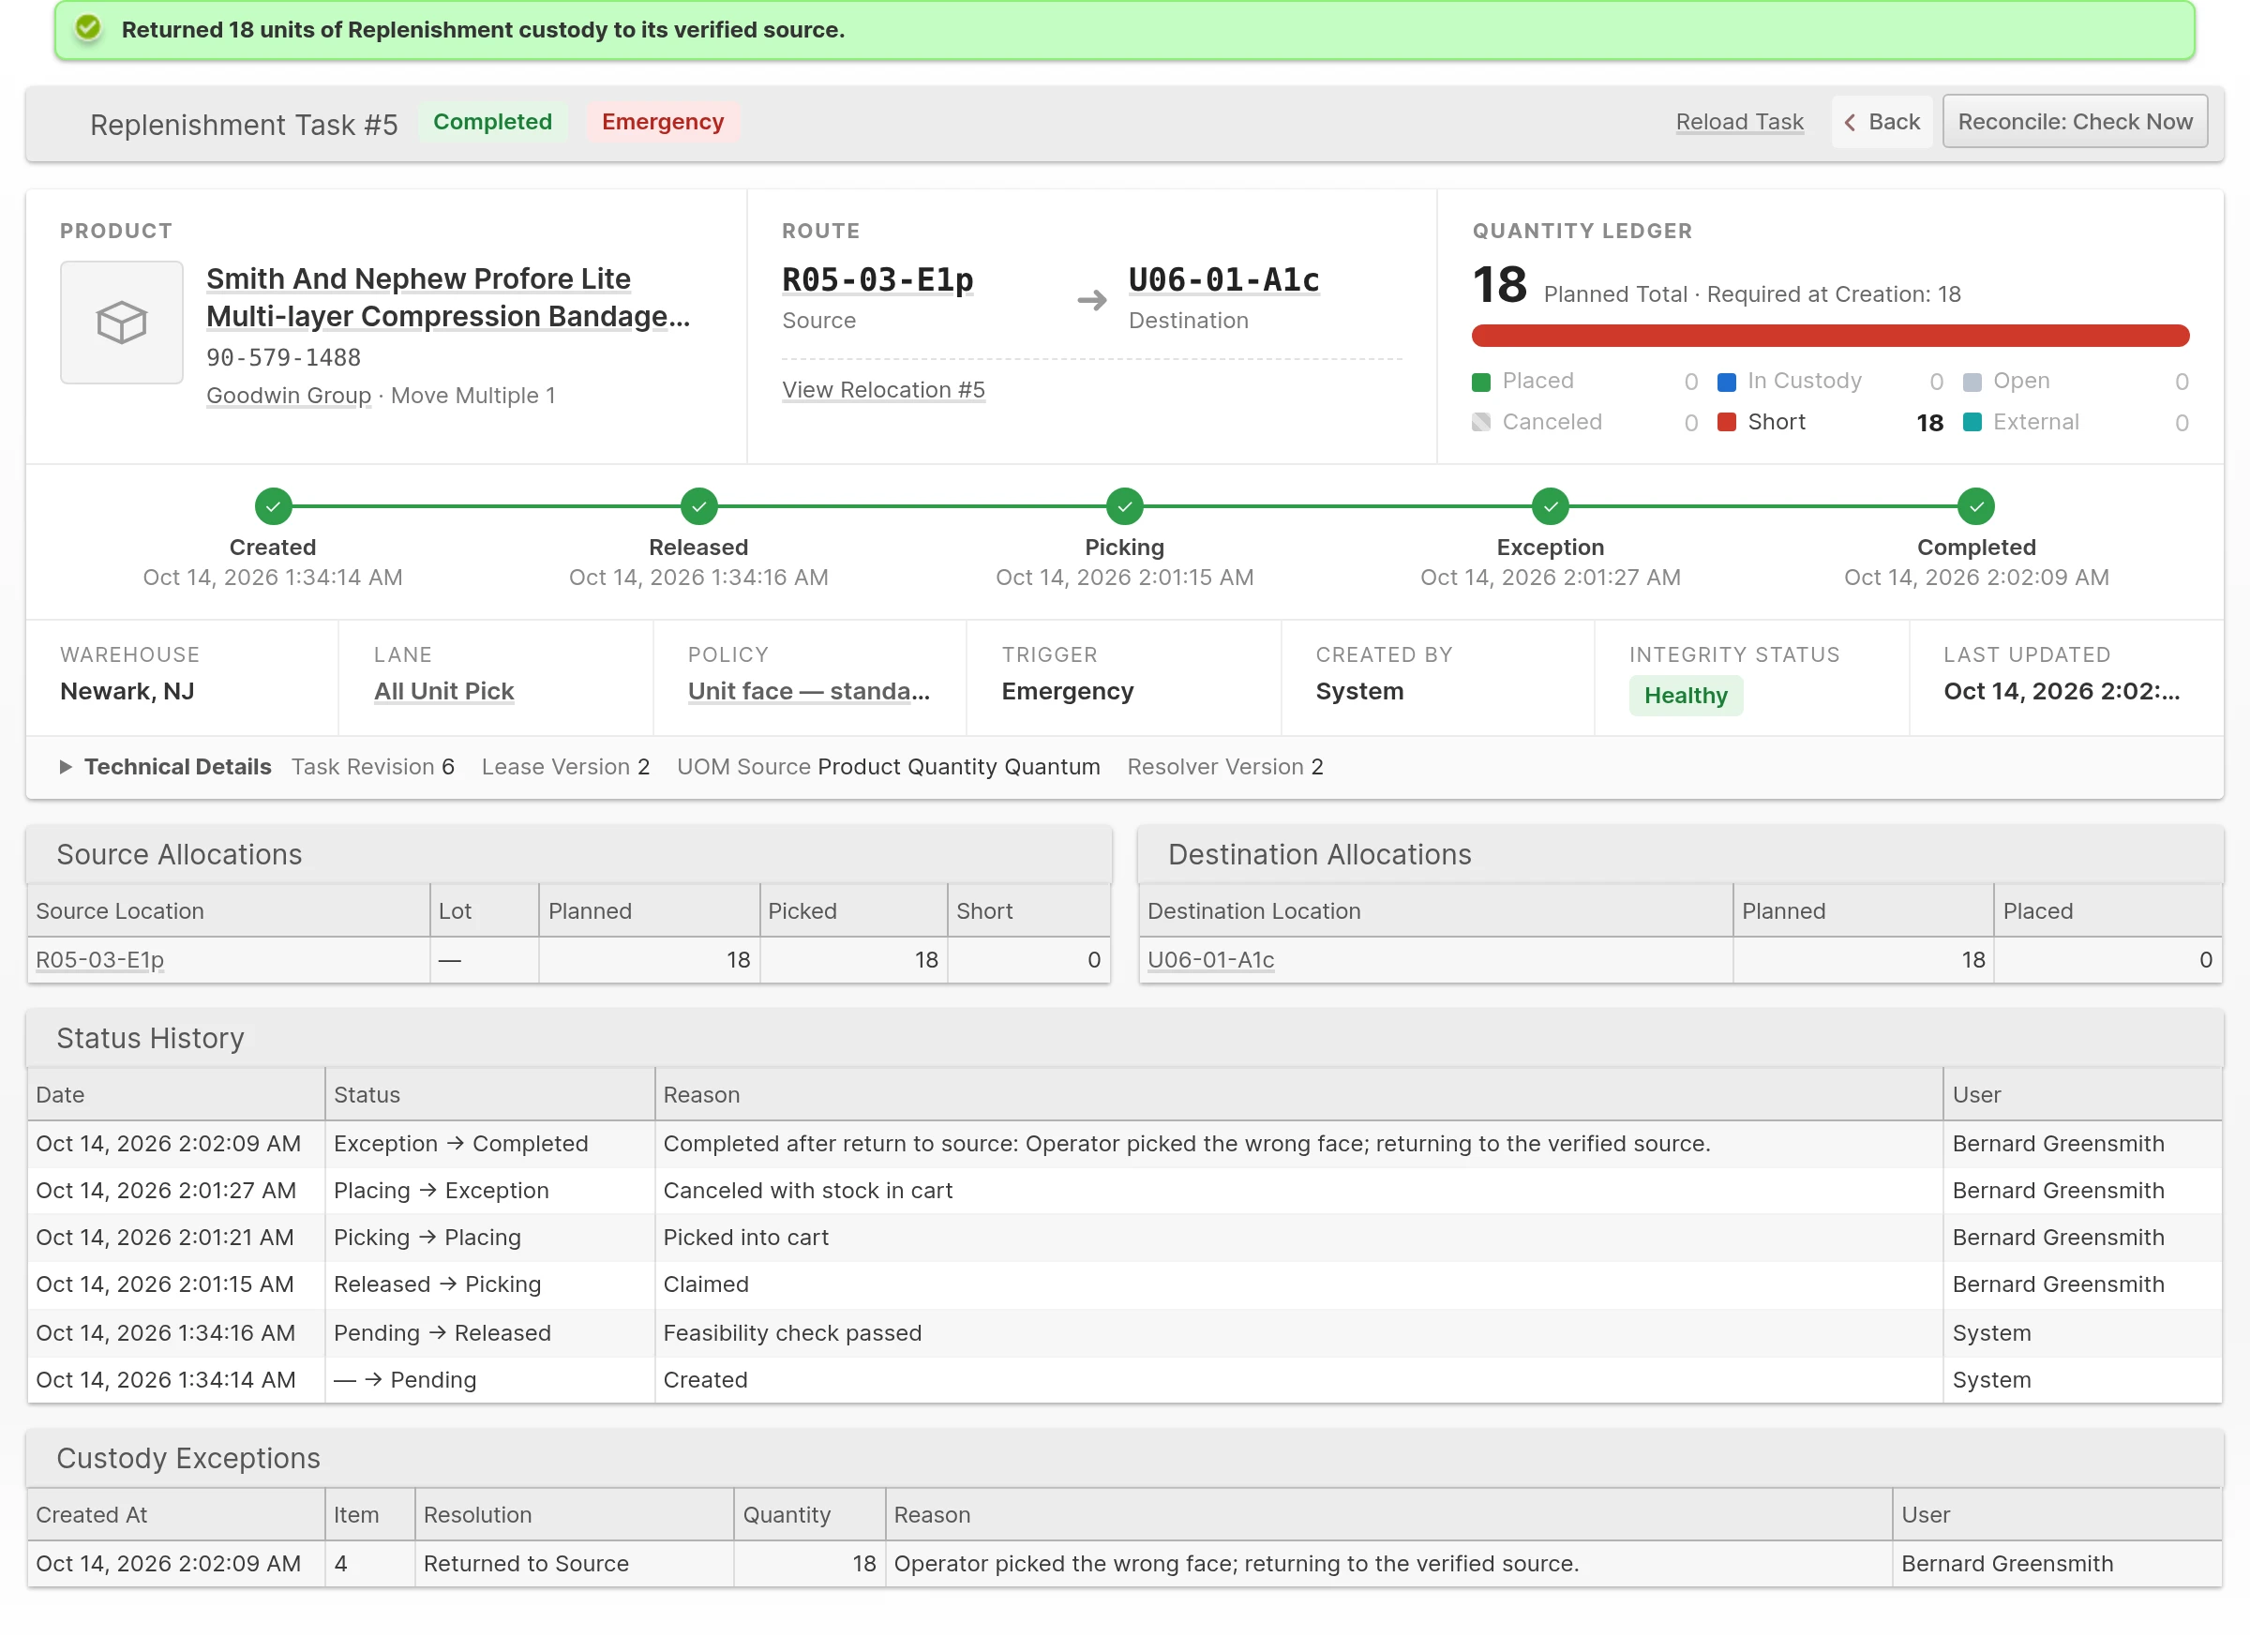Click the Picked column header in Source Allocations
Screen dimensions: 2250x1652
tap(853, 911)
